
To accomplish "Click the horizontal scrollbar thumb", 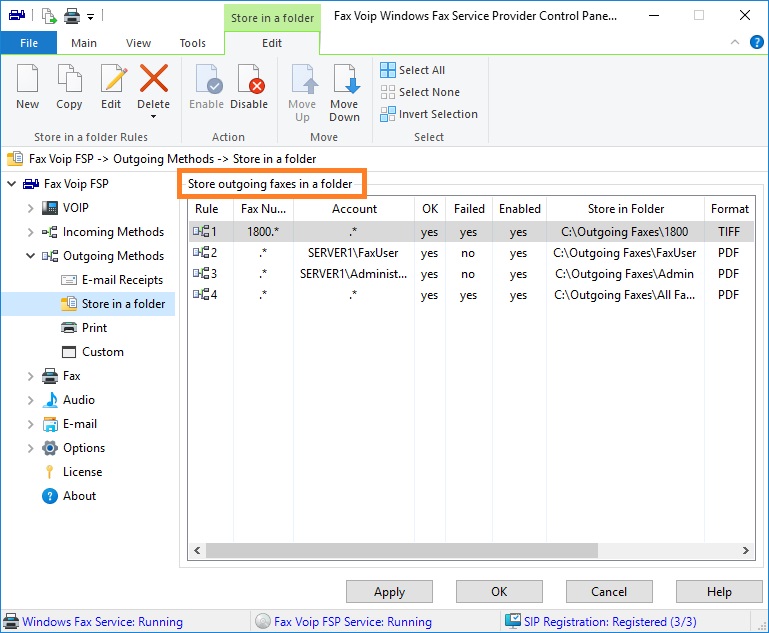I will pos(402,551).
